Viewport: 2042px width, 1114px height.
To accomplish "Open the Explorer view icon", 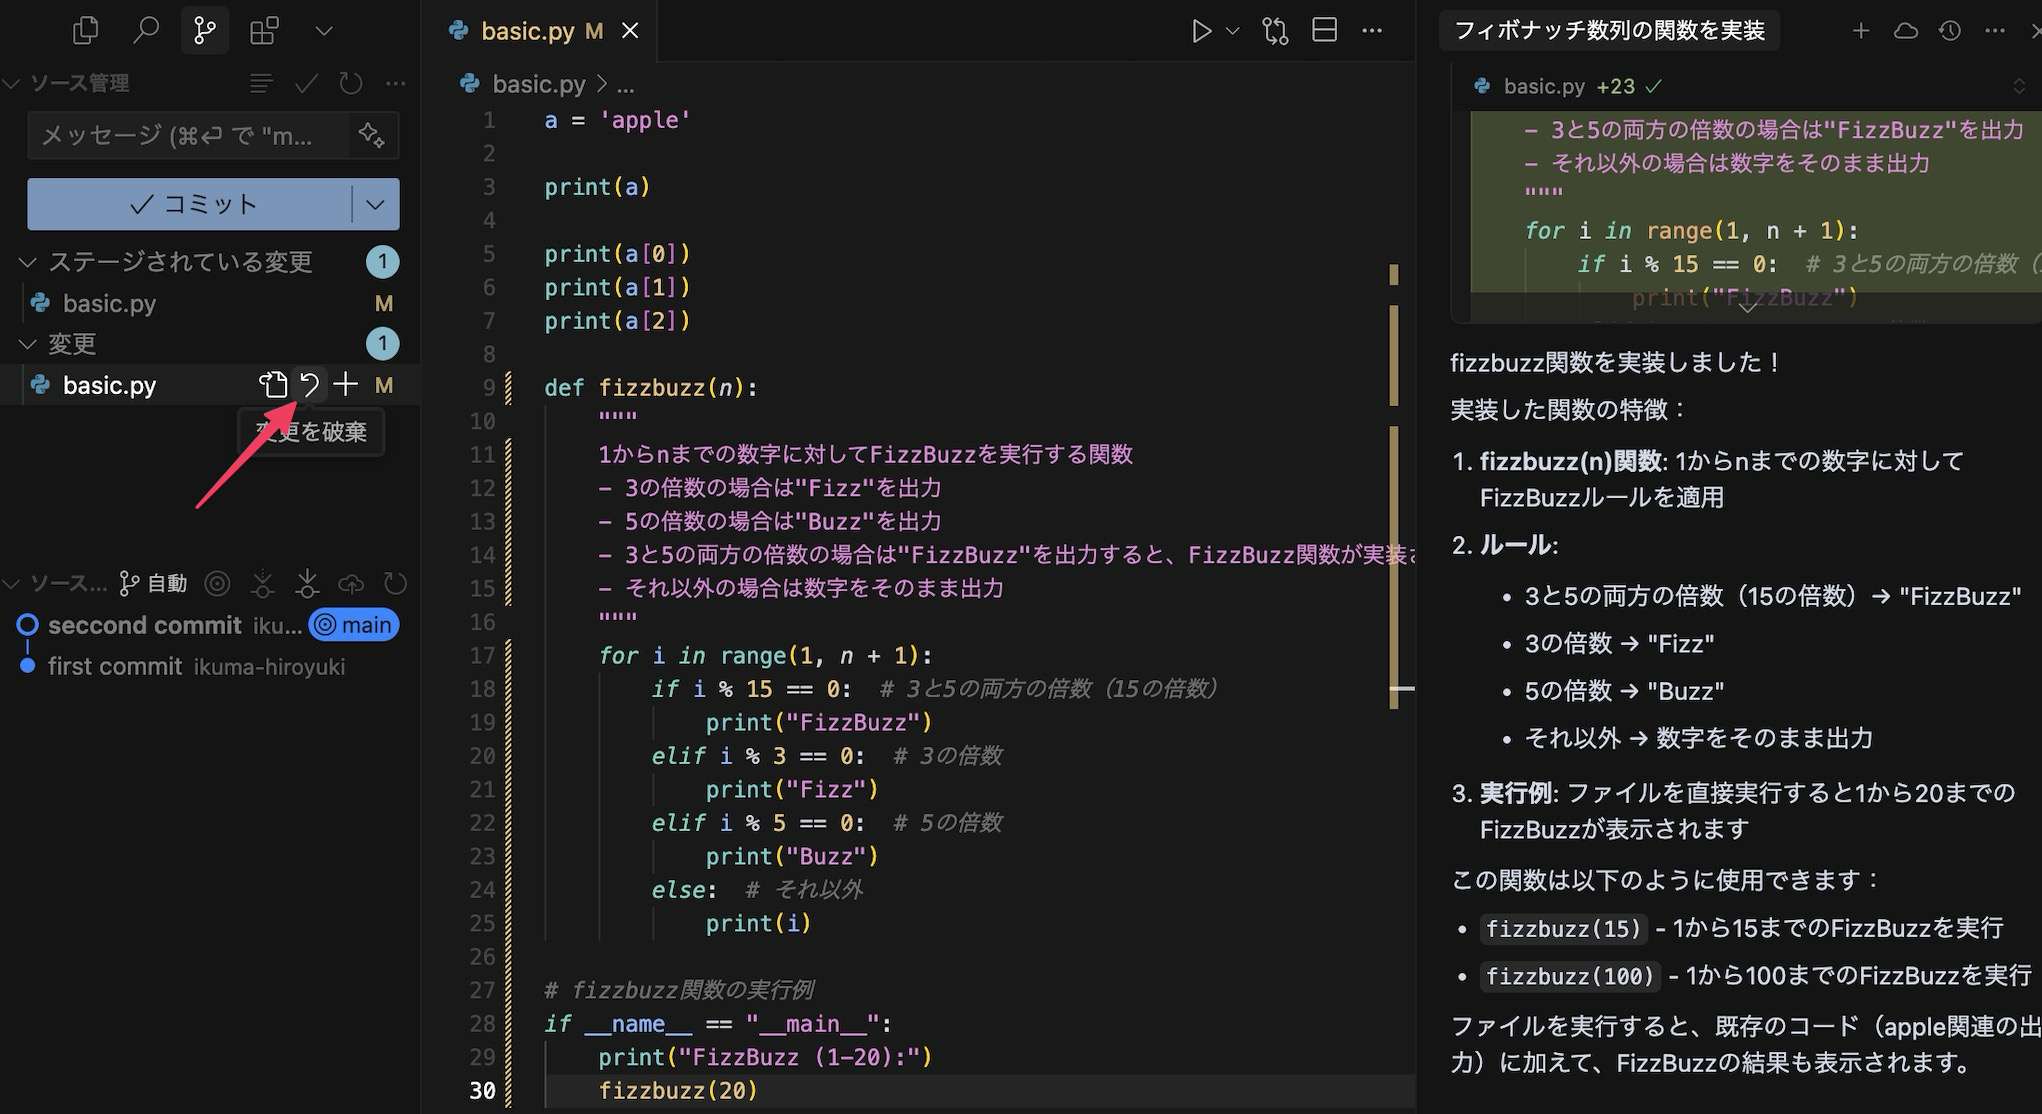I will [86, 31].
